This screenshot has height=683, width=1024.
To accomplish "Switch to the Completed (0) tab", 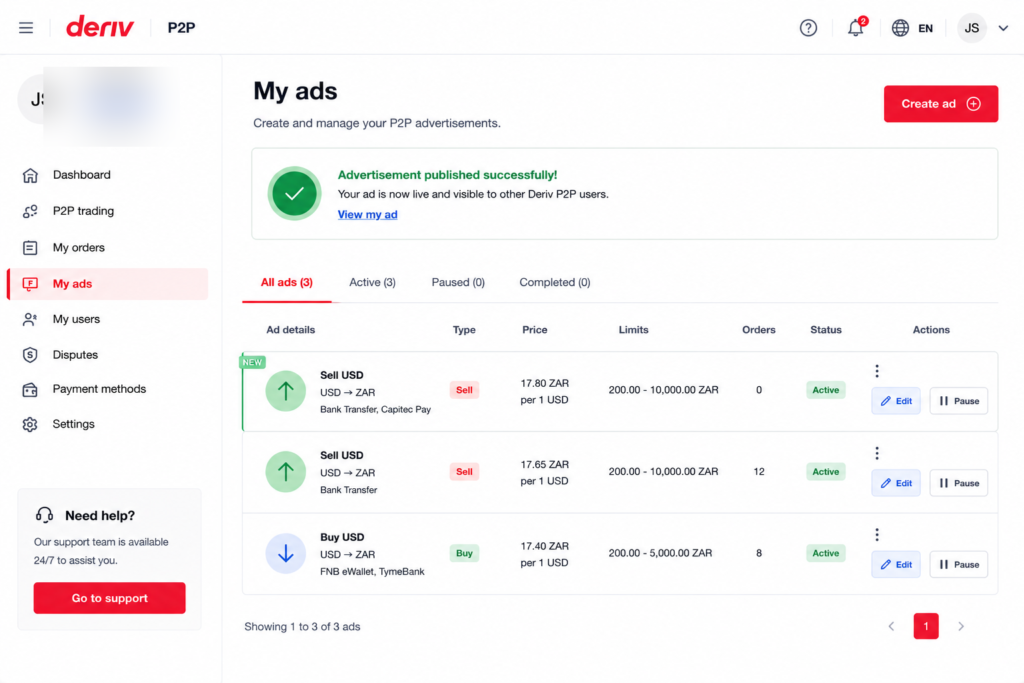I will click(554, 282).
